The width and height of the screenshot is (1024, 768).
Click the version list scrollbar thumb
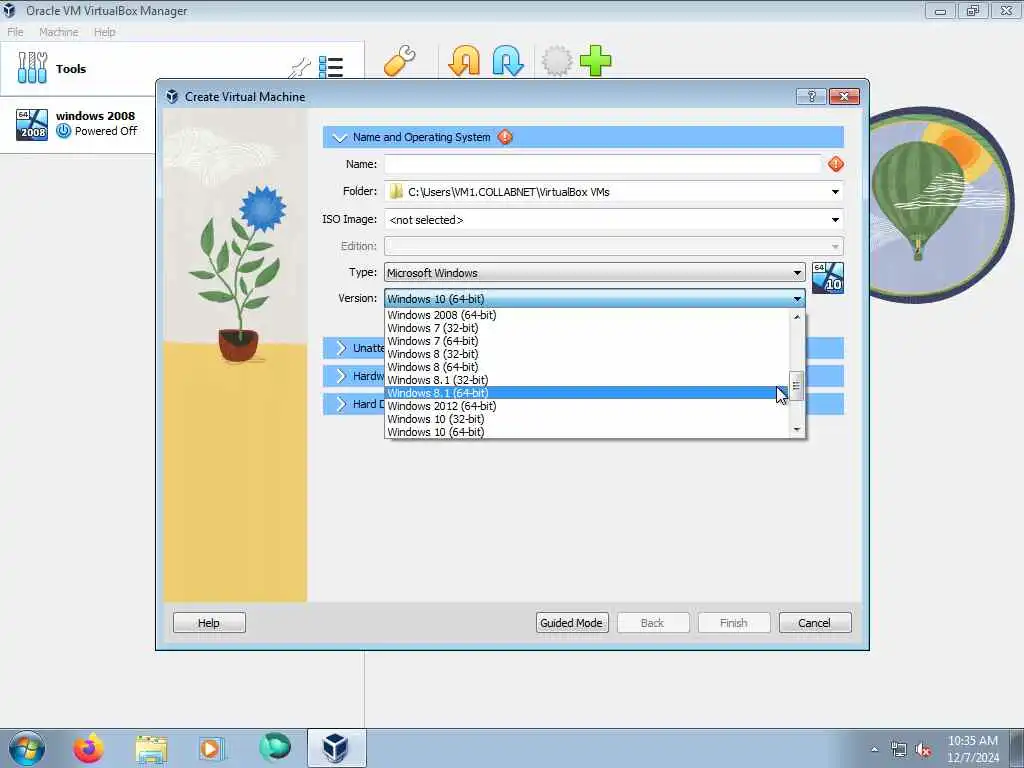coord(796,385)
